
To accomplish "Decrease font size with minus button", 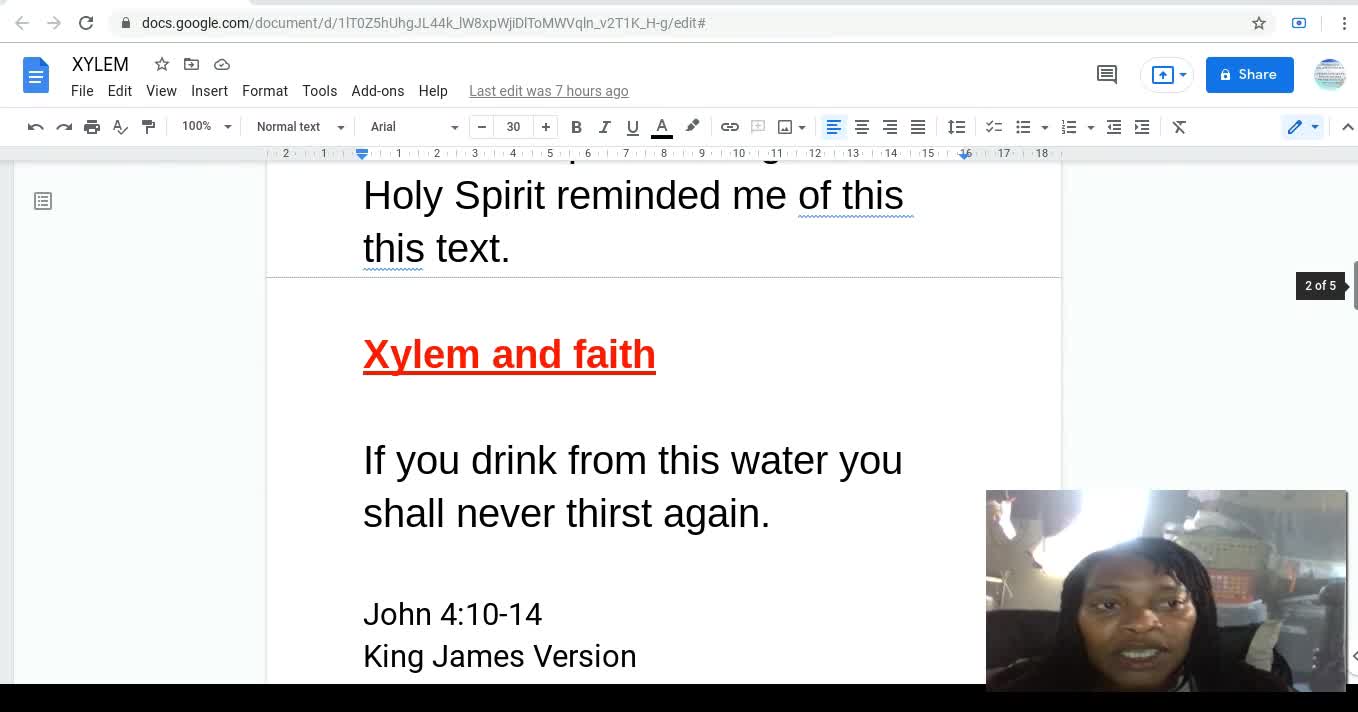I will (482, 127).
